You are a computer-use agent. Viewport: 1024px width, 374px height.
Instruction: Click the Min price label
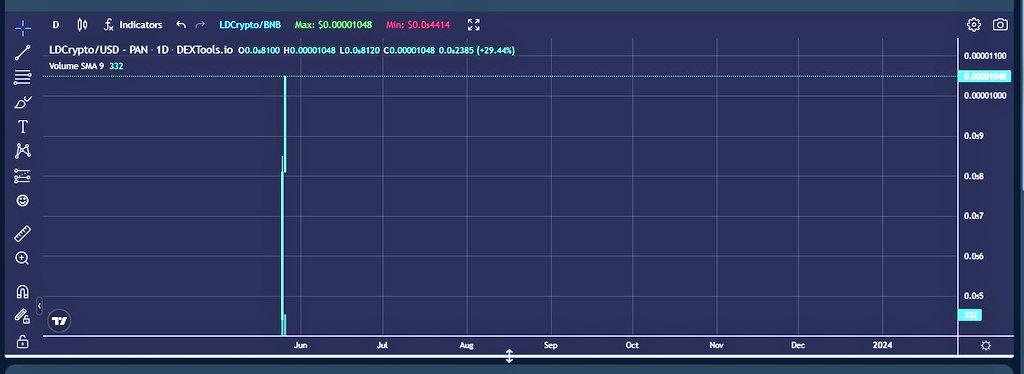point(417,25)
